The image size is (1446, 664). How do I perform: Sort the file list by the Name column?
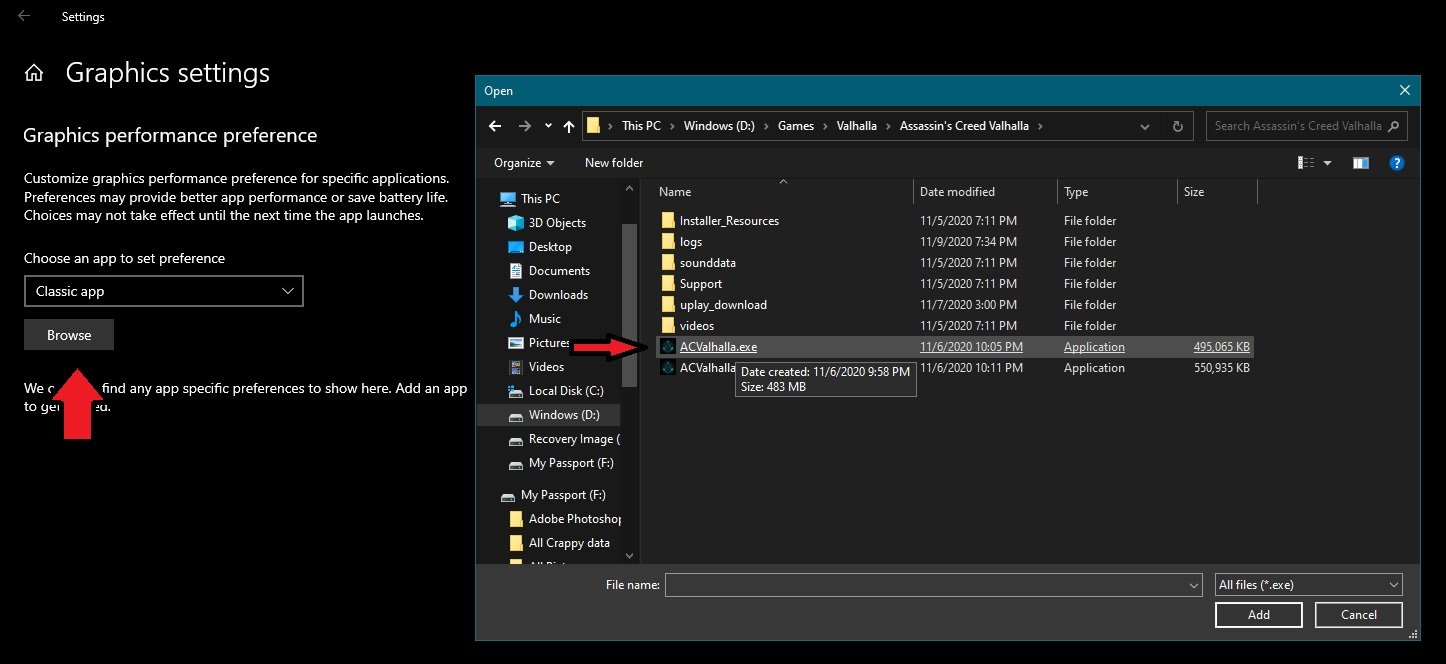tap(783, 192)
